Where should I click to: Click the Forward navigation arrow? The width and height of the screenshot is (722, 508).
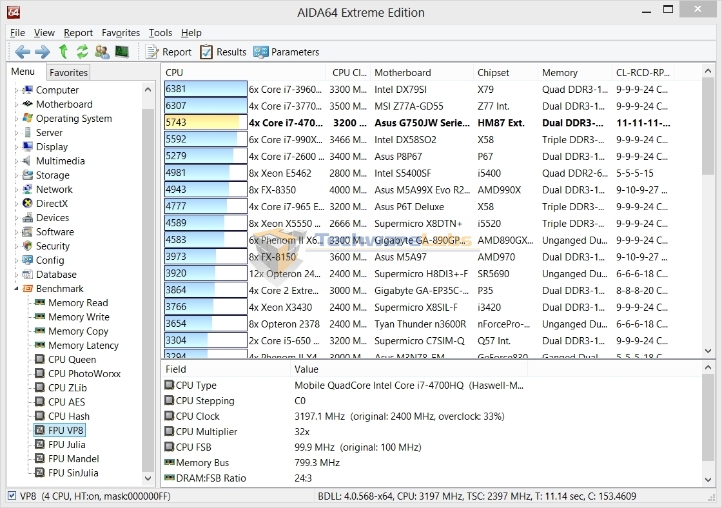click(42, 52)
